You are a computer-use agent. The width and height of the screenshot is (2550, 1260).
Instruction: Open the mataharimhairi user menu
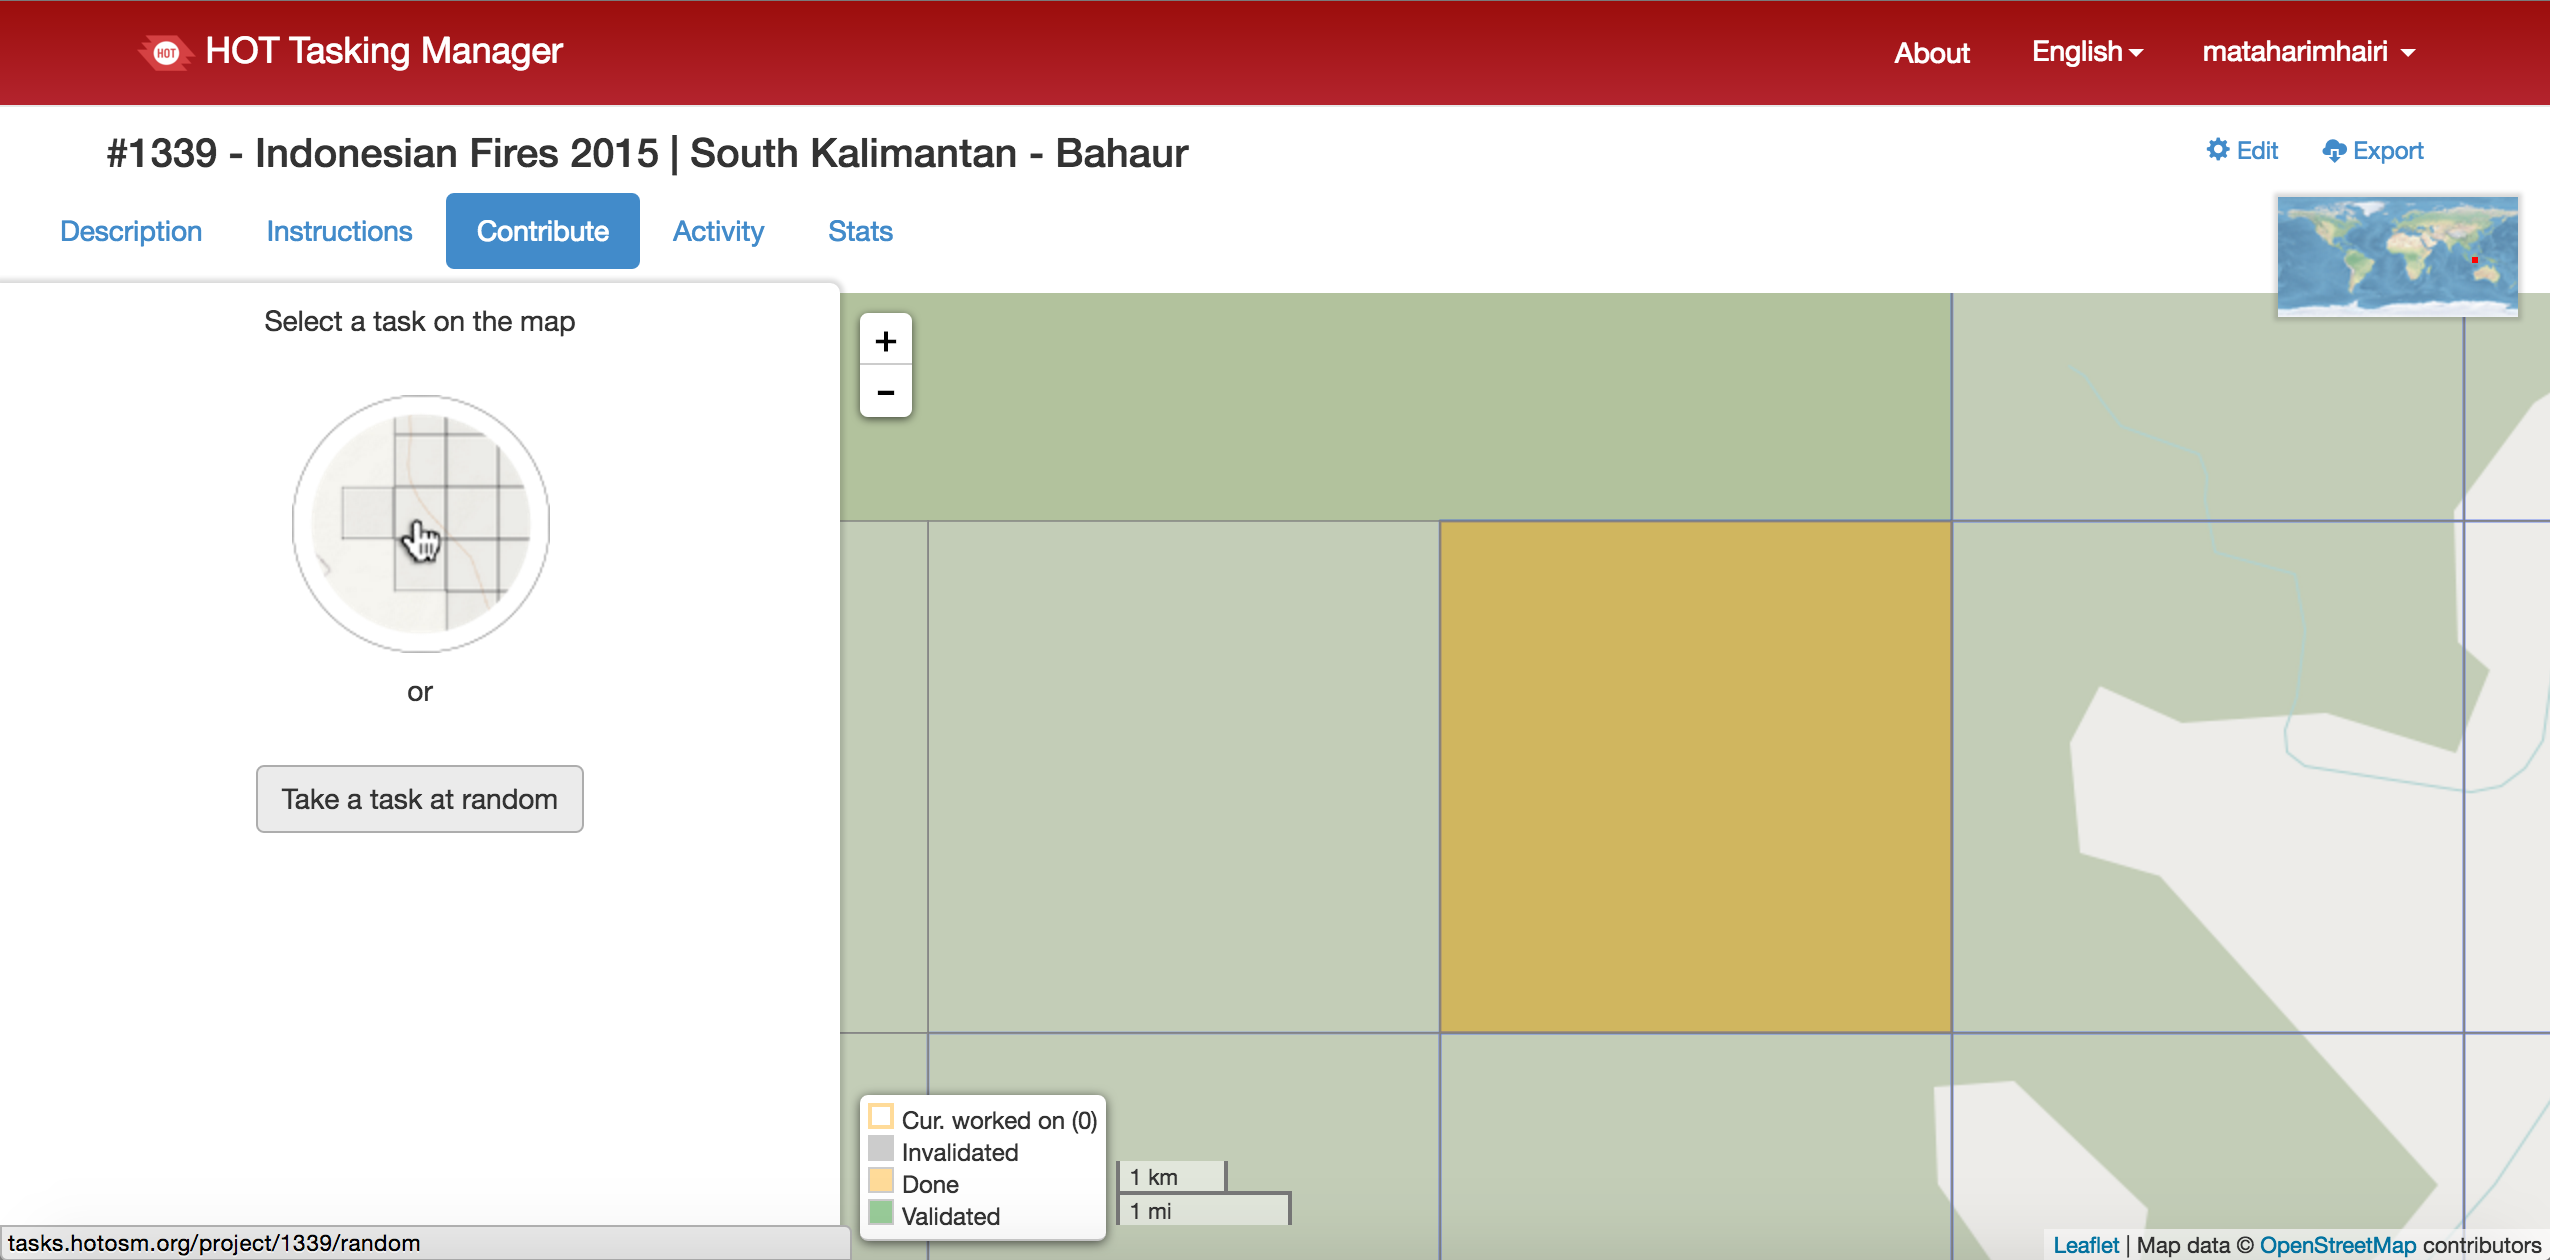click(2307, 52)
